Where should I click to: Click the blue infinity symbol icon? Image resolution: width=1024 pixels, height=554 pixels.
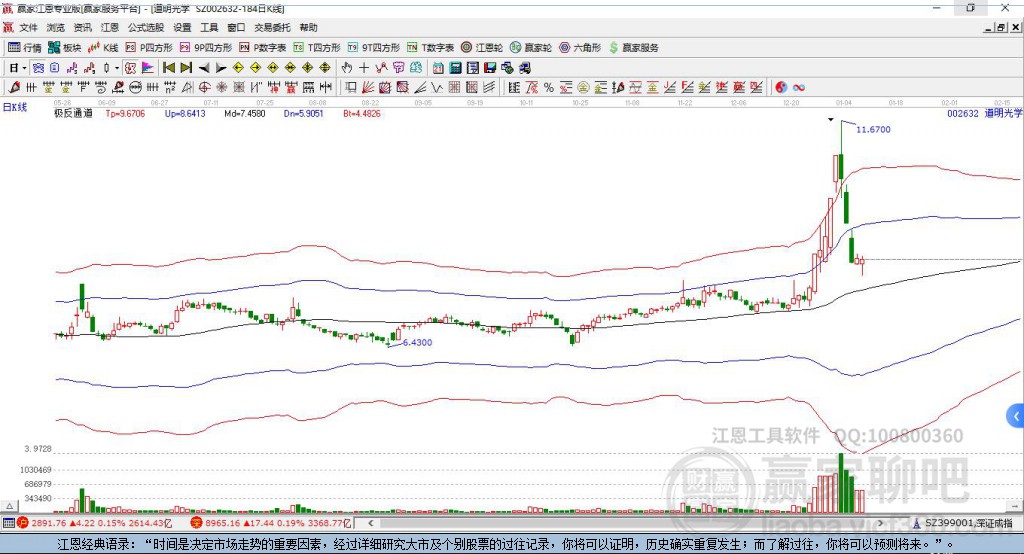[799, 88]
